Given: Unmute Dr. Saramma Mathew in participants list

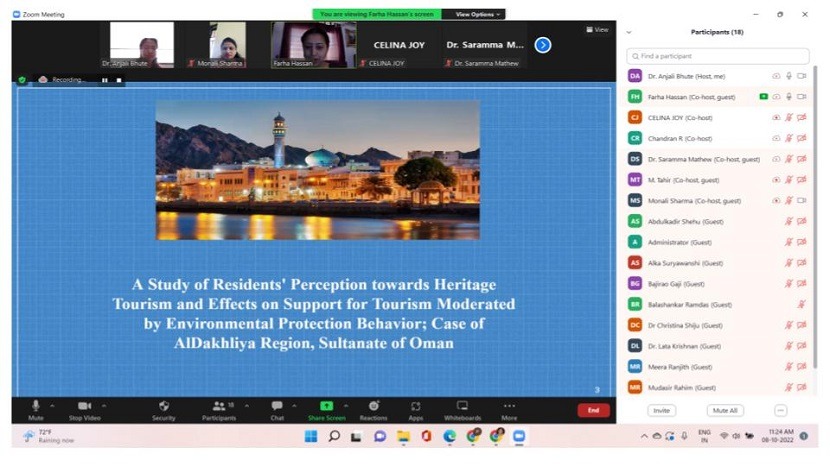Looking at the screenshot, I should [x=789, y=159].
